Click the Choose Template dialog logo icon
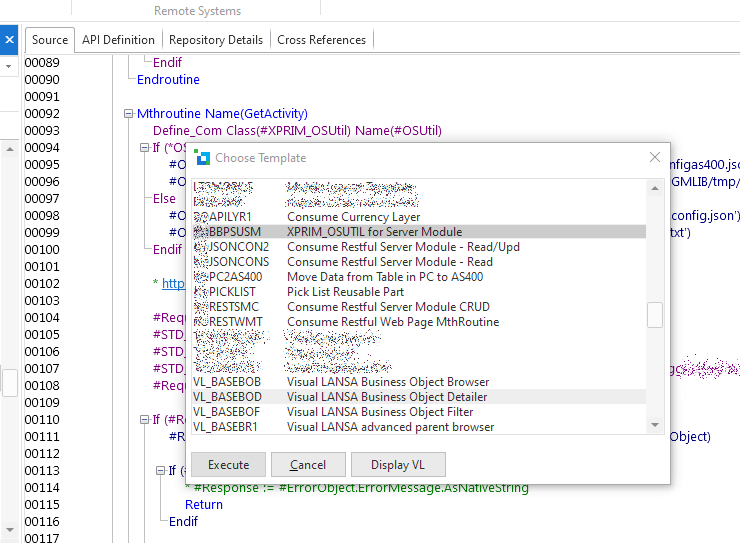This screenshot has width=740, height=543. click(x=201, y=157)
